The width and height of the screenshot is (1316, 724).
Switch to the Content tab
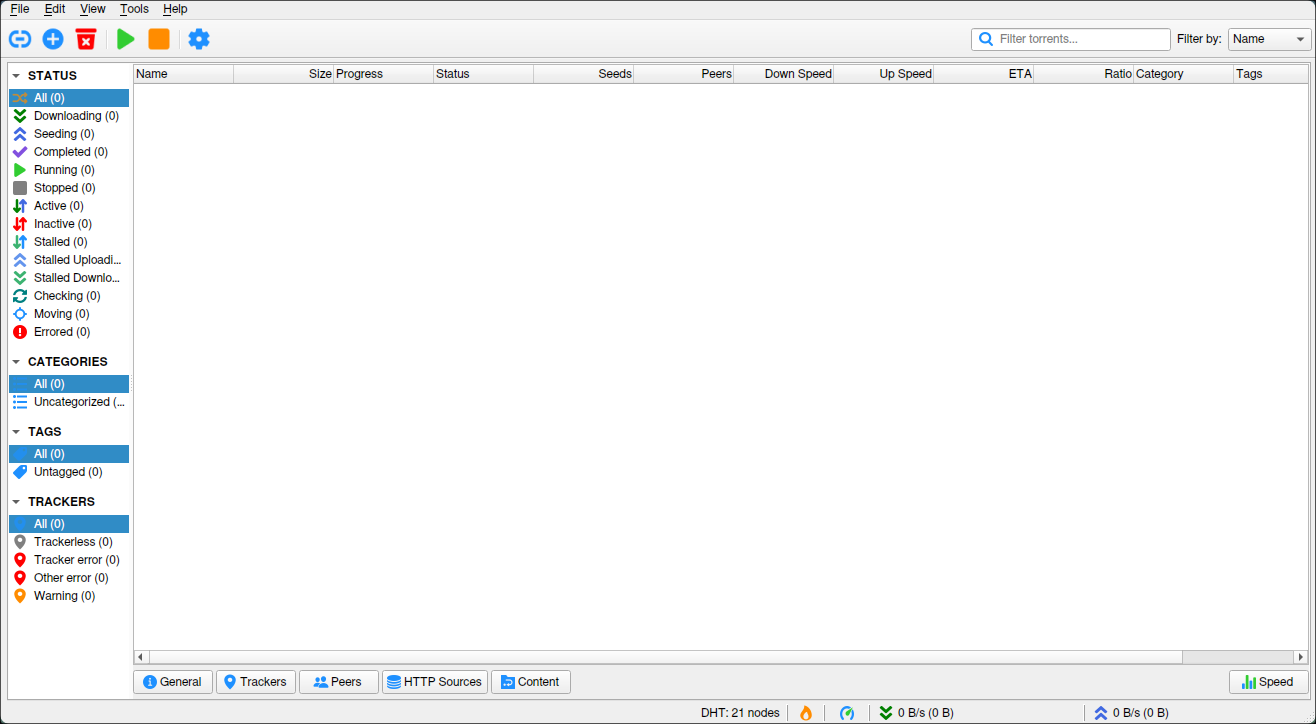click(x=531, y=682)
